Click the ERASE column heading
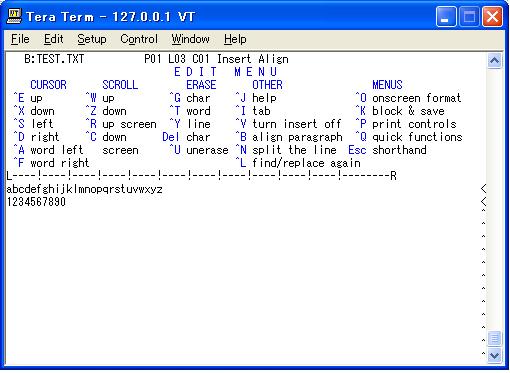This screenshot has width=510, height=373. click(201, 85)
